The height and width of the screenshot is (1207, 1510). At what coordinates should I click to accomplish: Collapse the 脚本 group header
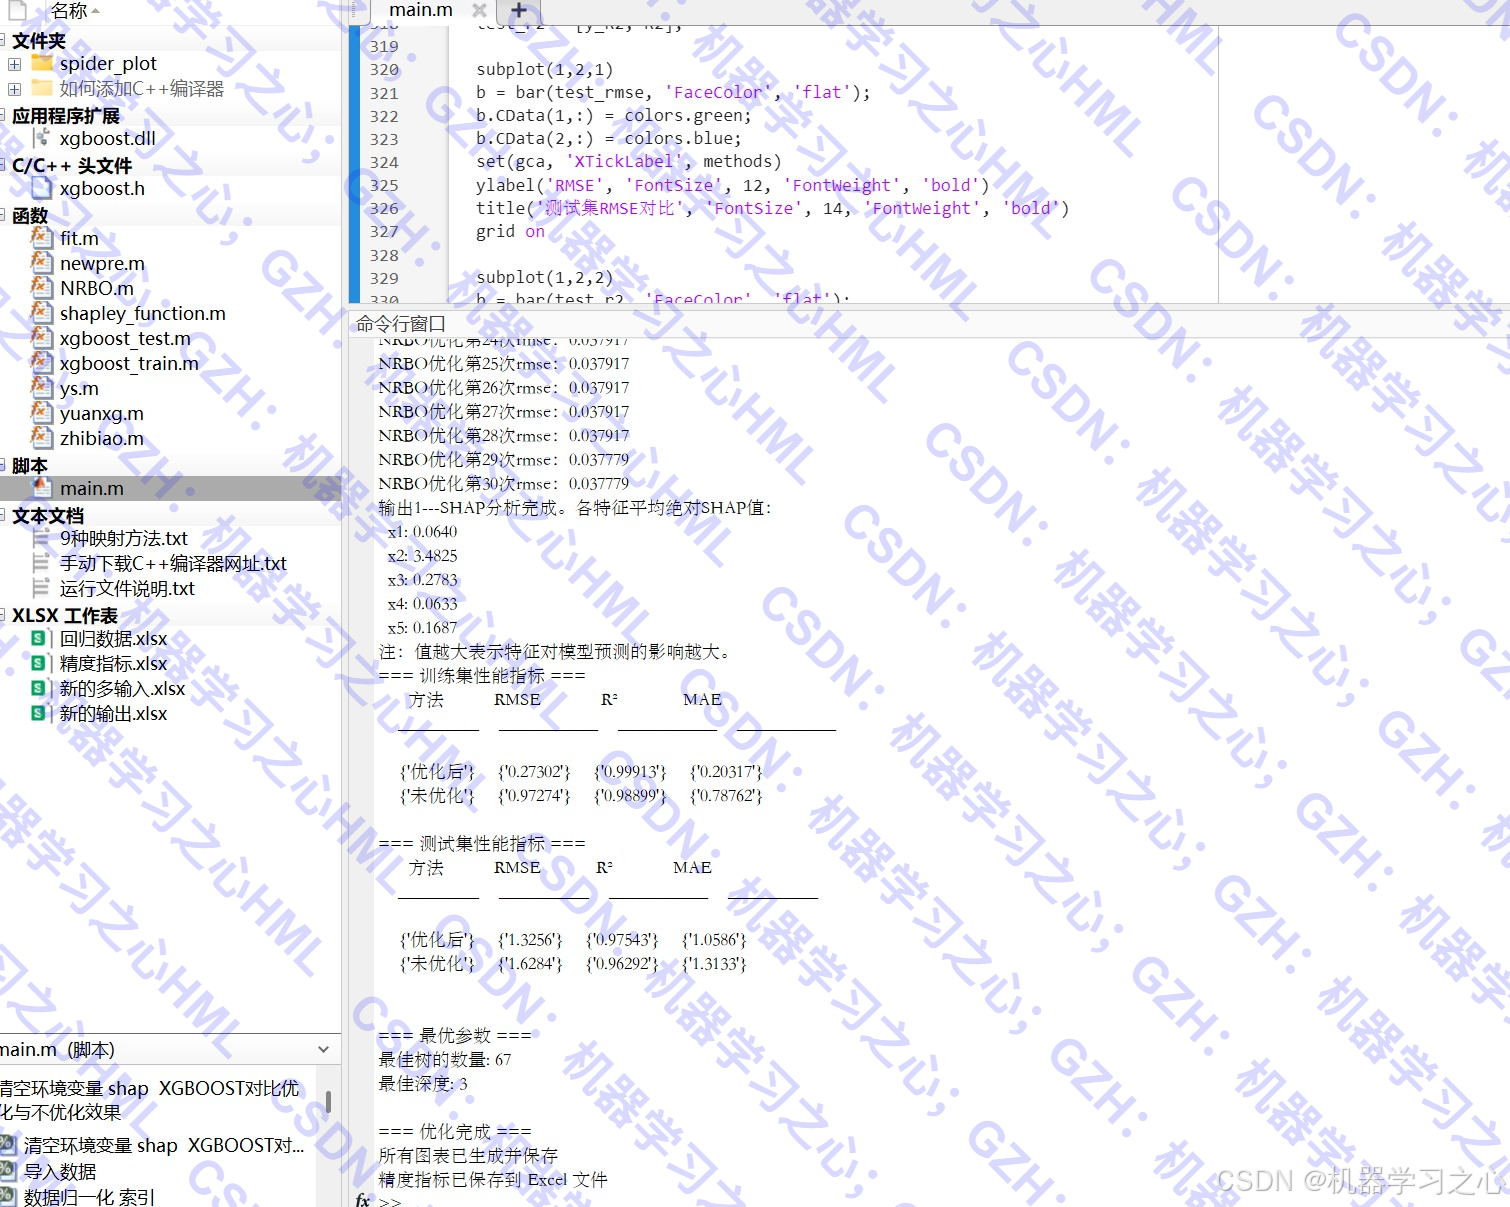coord(3,465)
